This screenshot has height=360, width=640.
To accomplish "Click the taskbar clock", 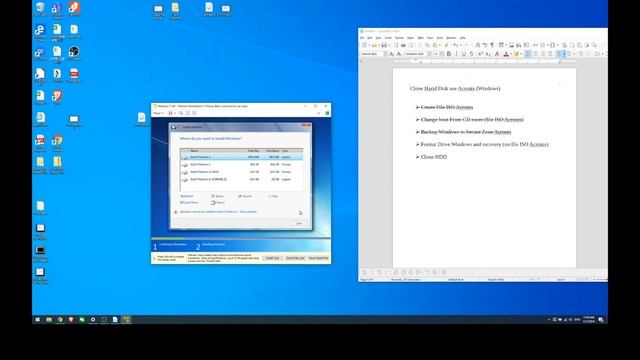I will [589, 320].
